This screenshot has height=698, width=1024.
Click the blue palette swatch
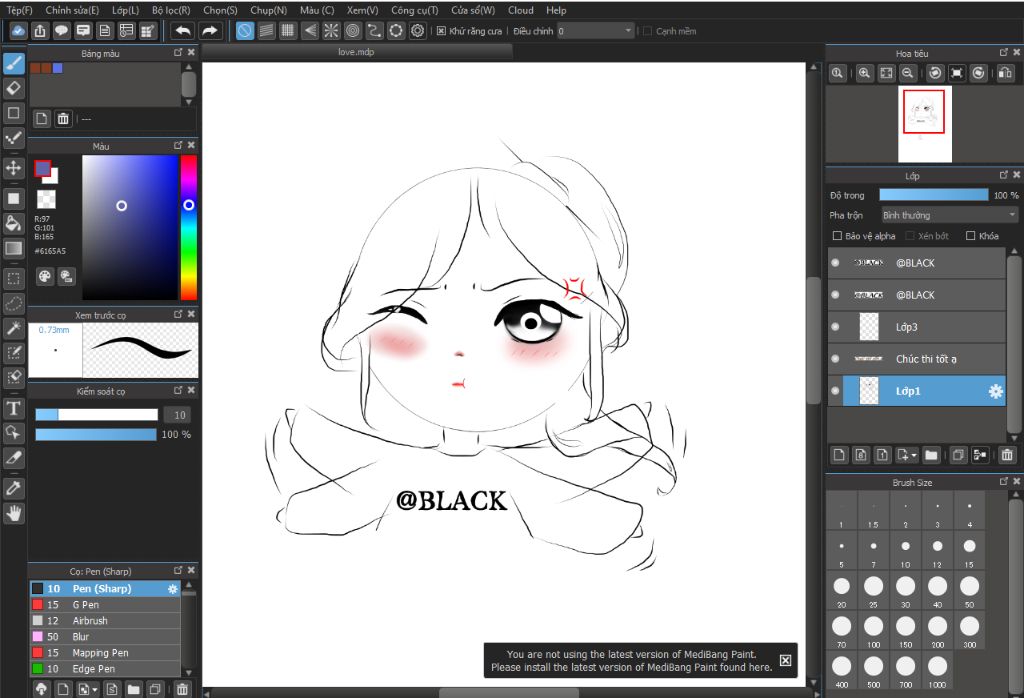coord(57,68)
